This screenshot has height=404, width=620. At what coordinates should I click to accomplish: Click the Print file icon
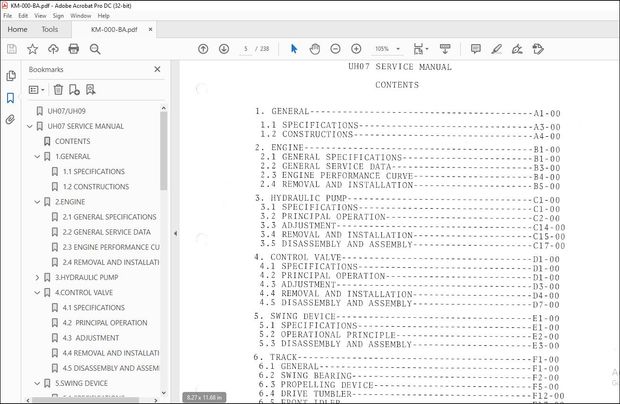point(75,48)
